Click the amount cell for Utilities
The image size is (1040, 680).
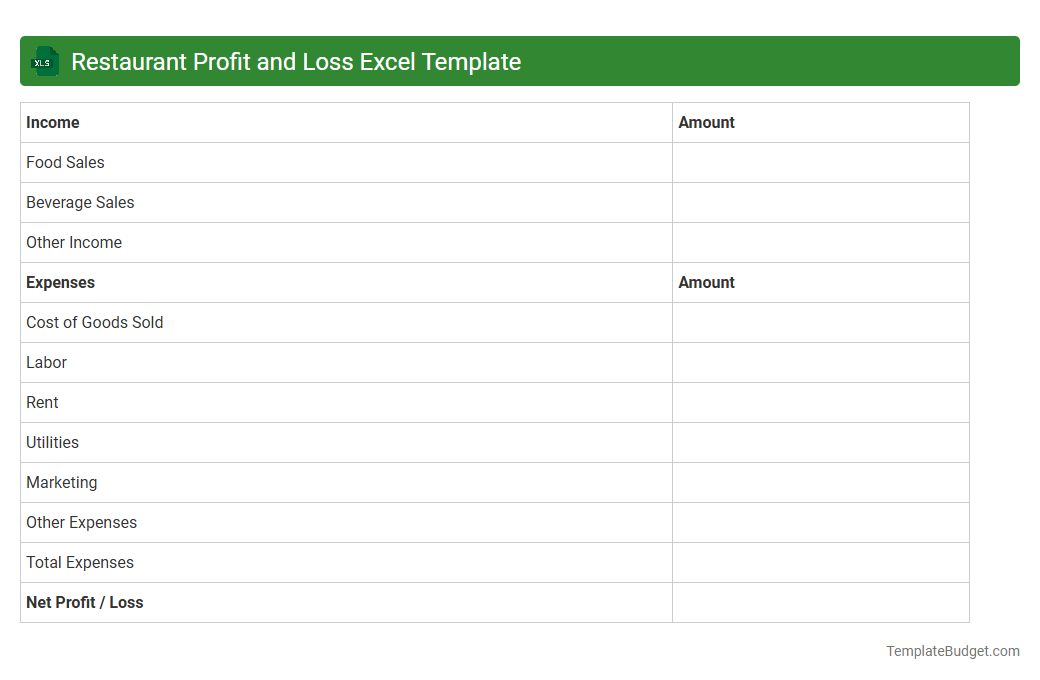820,442
